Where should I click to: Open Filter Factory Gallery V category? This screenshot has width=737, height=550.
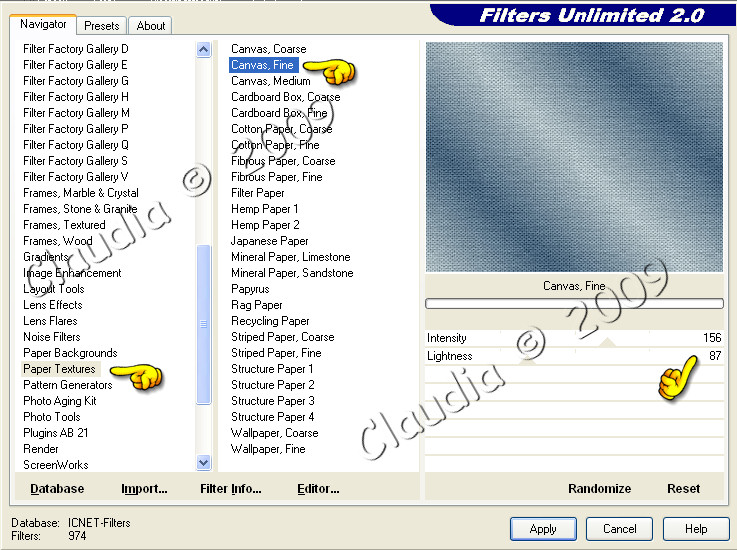[x=76, y=177]
